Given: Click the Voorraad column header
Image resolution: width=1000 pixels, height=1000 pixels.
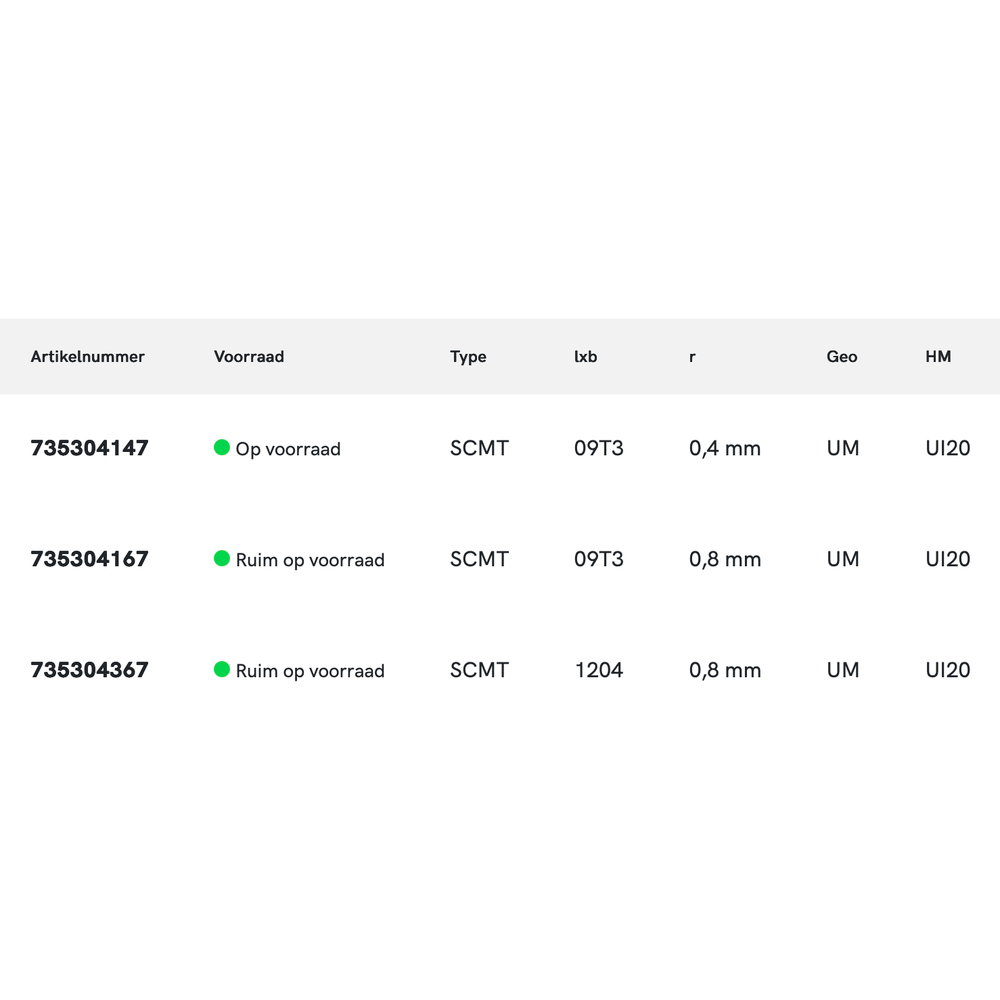Looking at the screenshot, I should pos(249,357).
